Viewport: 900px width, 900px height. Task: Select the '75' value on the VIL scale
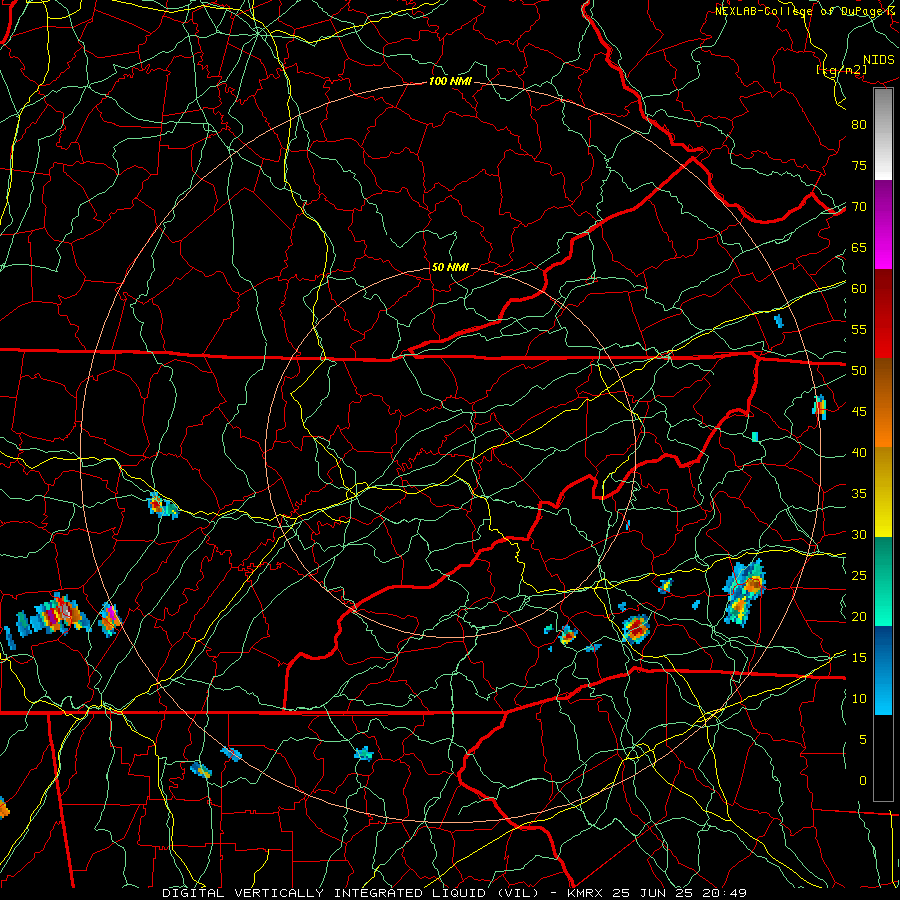[859, 165]
